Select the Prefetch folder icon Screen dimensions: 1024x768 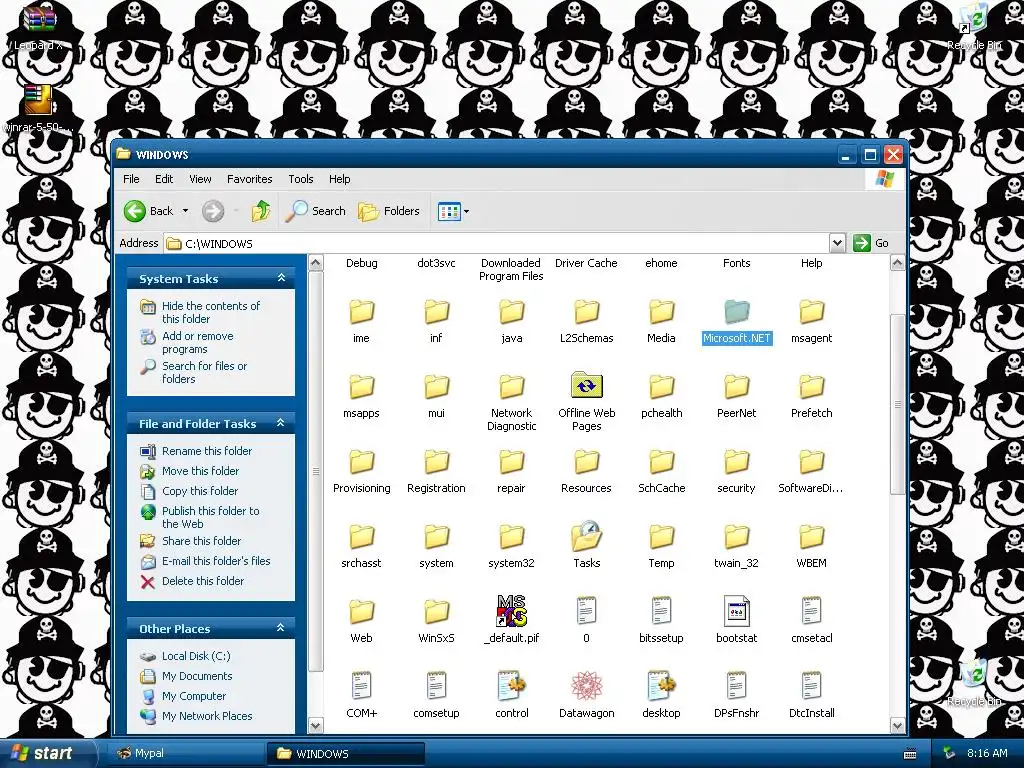[812, 387]
